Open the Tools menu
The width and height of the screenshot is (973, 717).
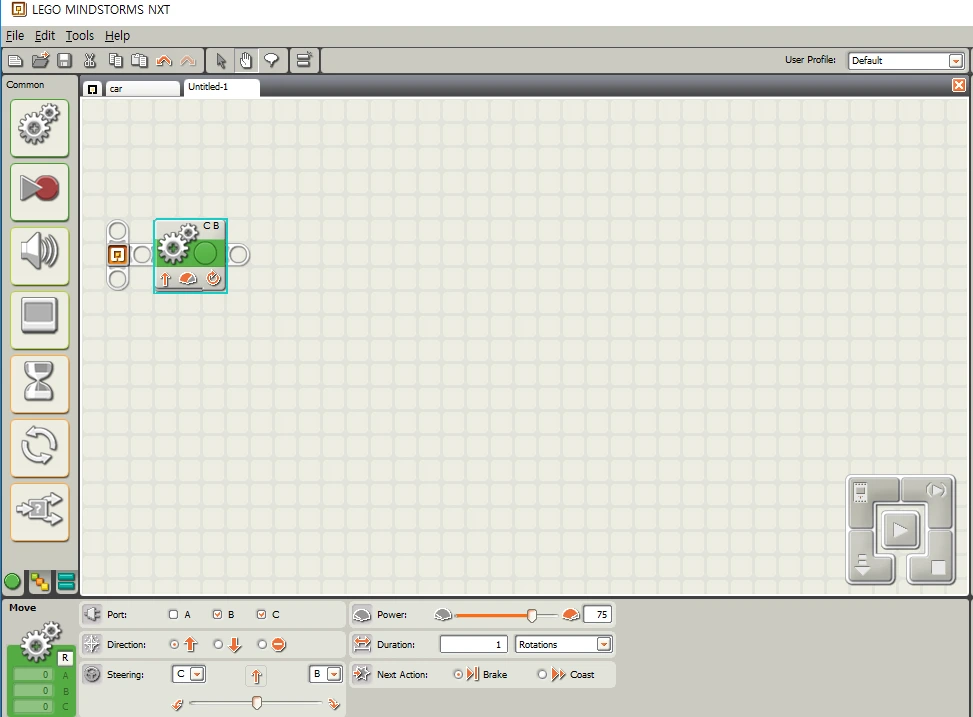click(79, 35)
